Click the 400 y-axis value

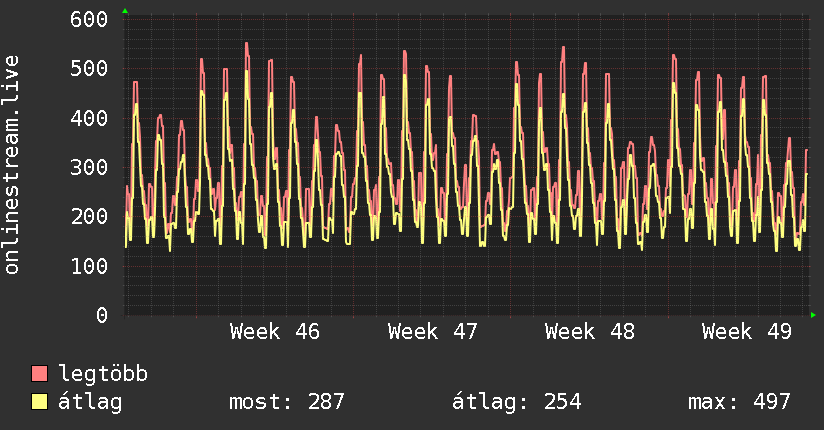(x=89, y=118)
